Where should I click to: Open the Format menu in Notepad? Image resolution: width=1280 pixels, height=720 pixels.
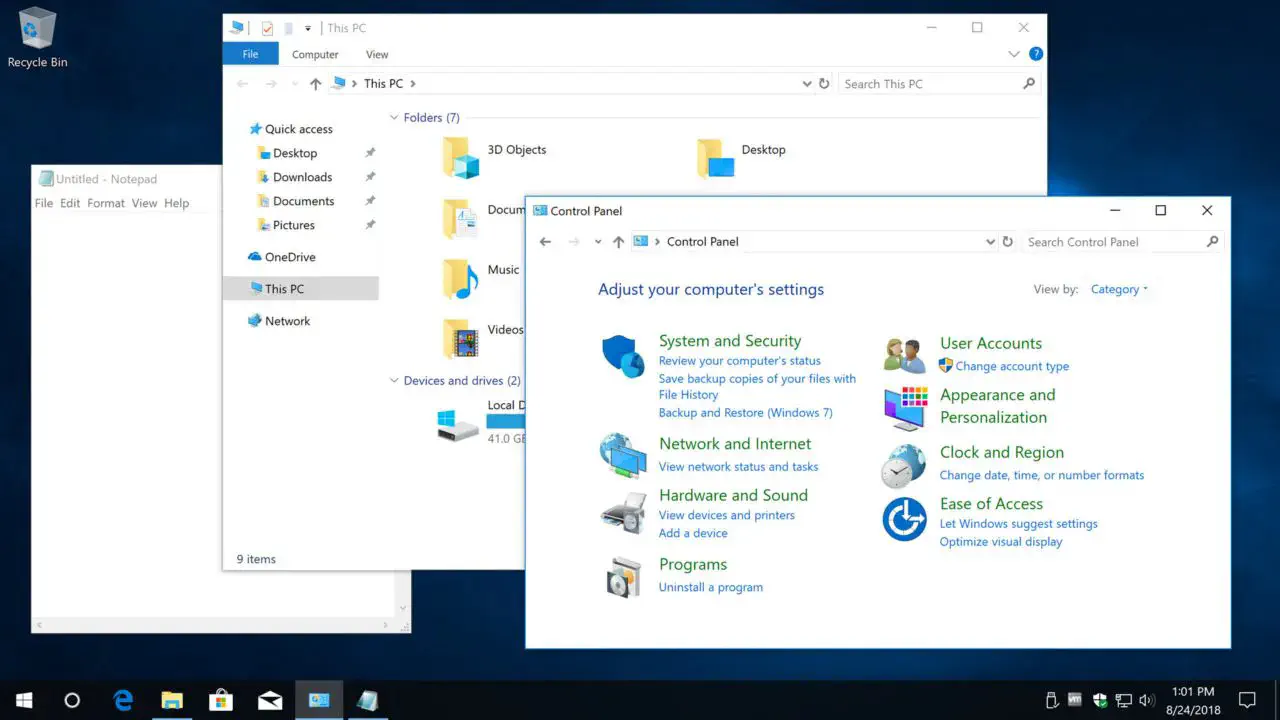(106, 203)
